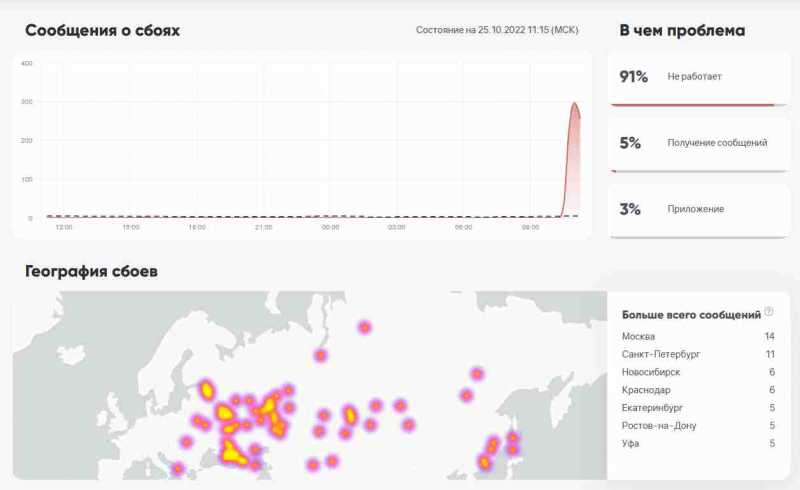Click the help question-mark icon beside Больше всего сообщений
This screenshot has height=490, width=800.
coord(769,312)
